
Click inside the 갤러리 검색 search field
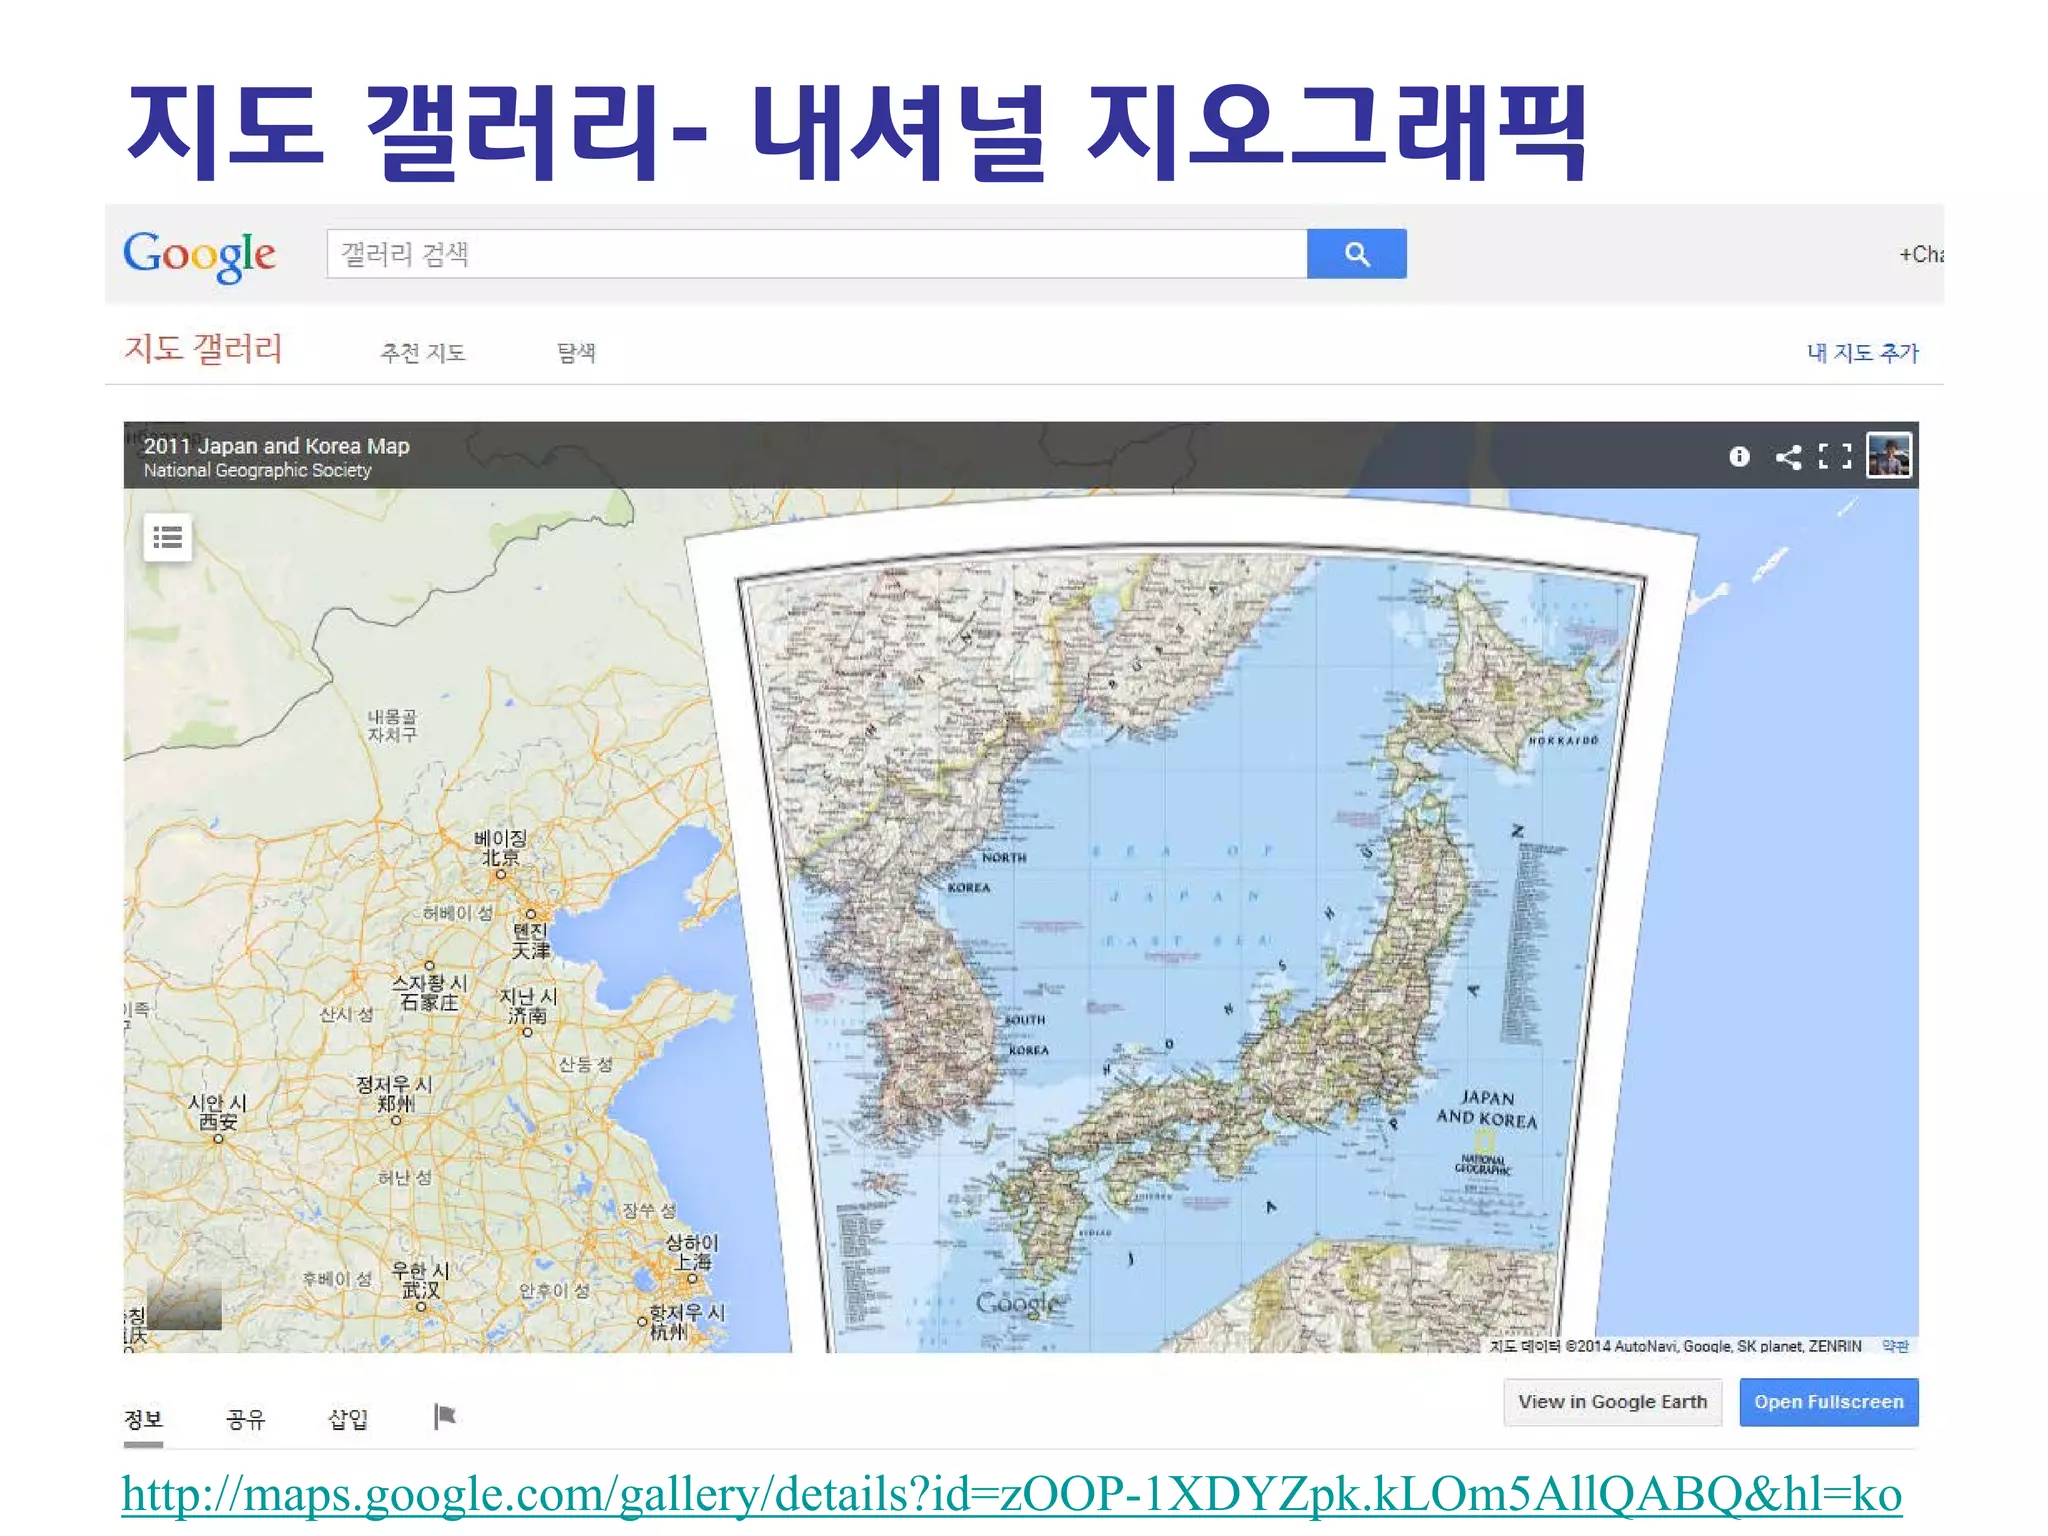point(815,254)
